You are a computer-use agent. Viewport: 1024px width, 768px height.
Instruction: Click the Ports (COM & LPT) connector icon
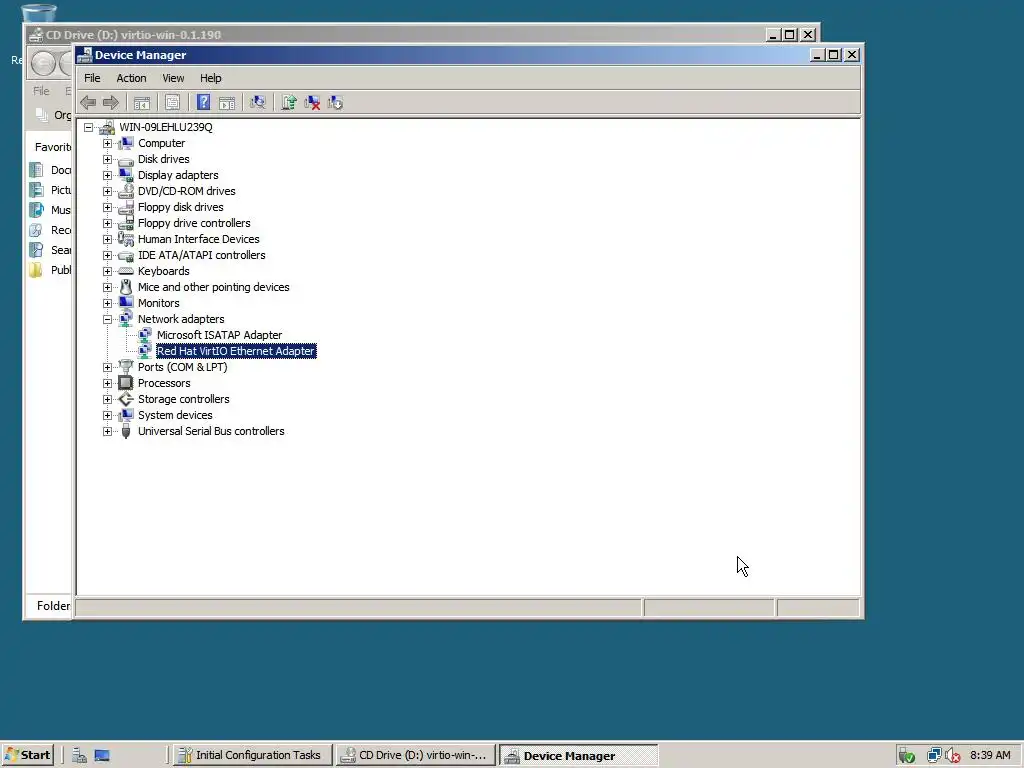126,367
